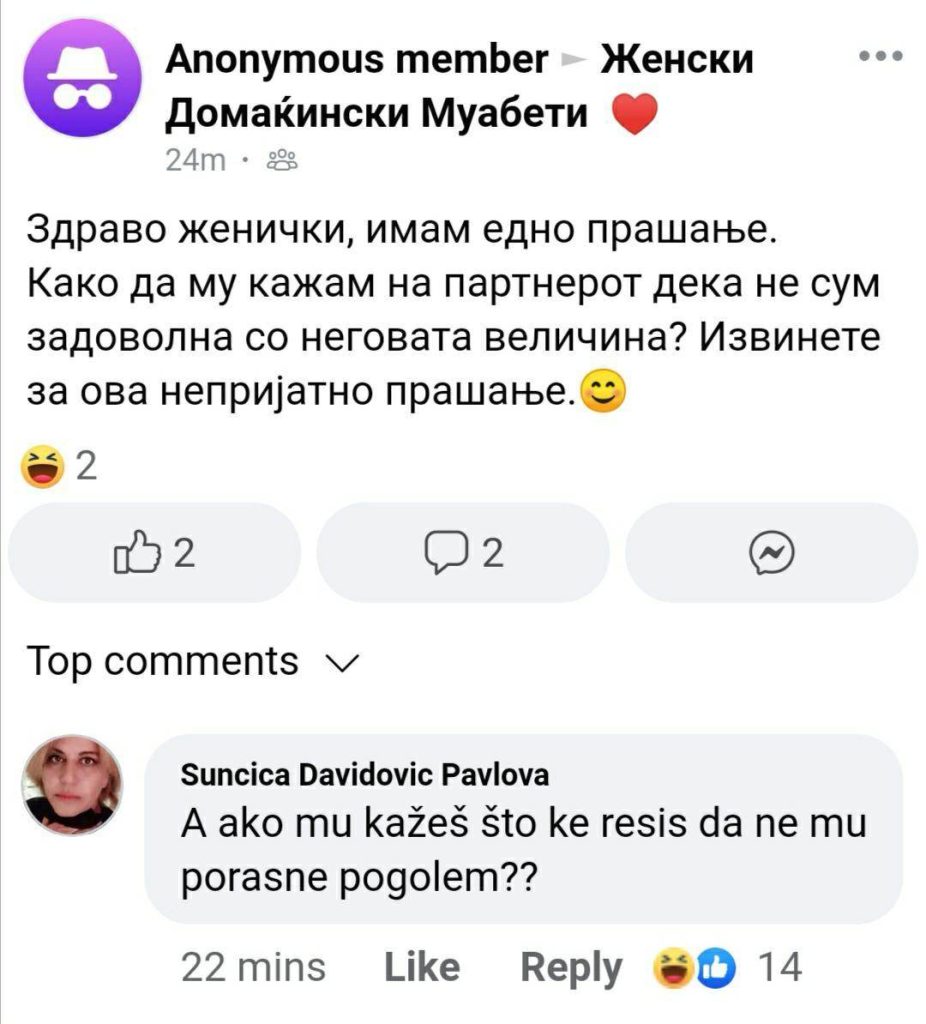Viewport: 926px width, 1024px height.
Task: Click the anonymous member avatar icon
Action: pyautogui.click(x=82, y=78)
